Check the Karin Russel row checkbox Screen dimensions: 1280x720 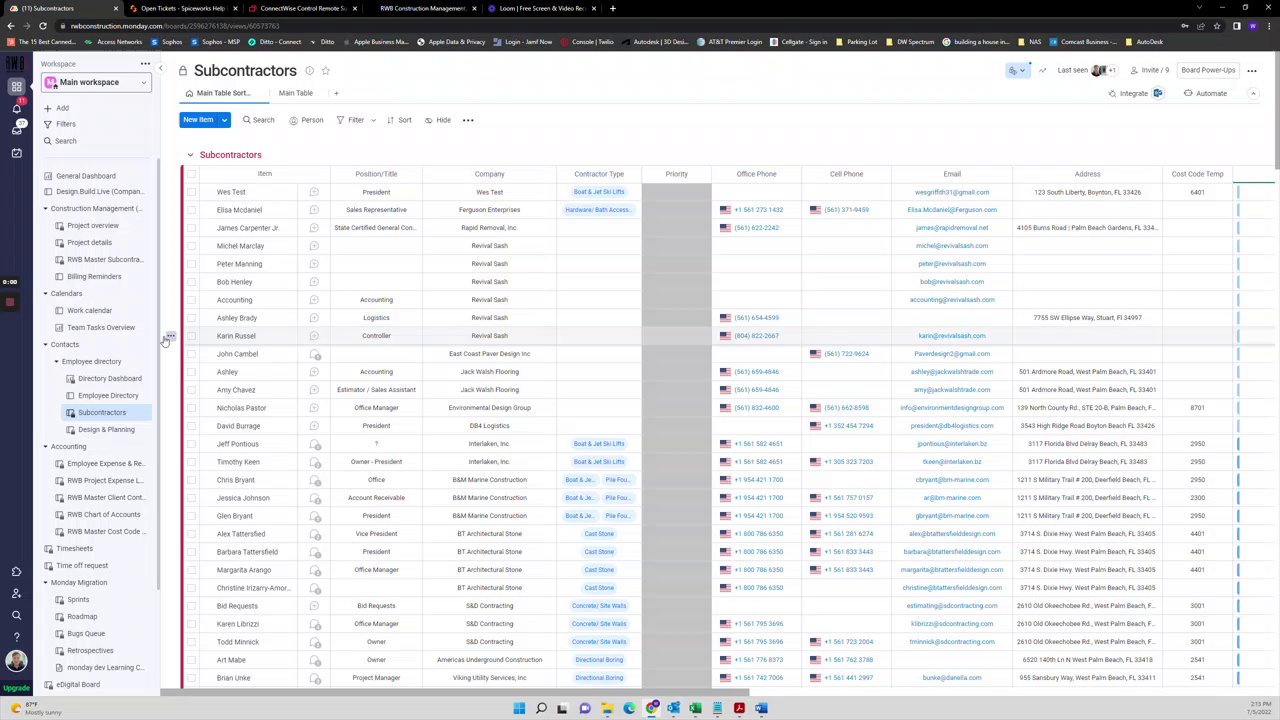point(191,336)
